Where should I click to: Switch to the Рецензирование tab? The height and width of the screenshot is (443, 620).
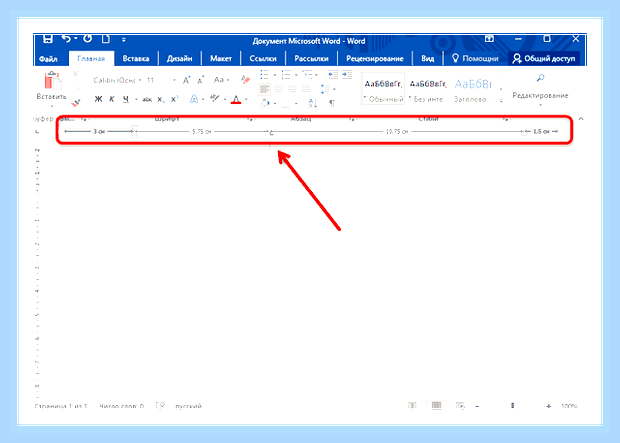coord(374,59)
